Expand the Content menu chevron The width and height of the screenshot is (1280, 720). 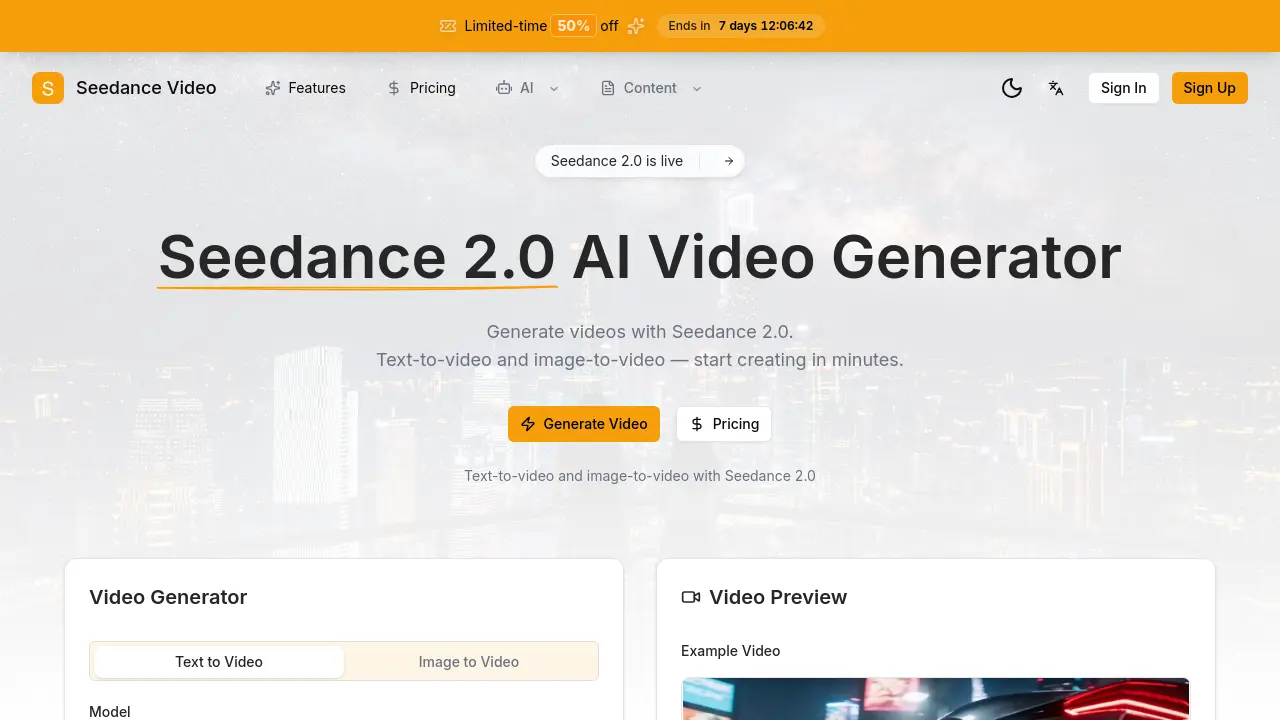697,88
